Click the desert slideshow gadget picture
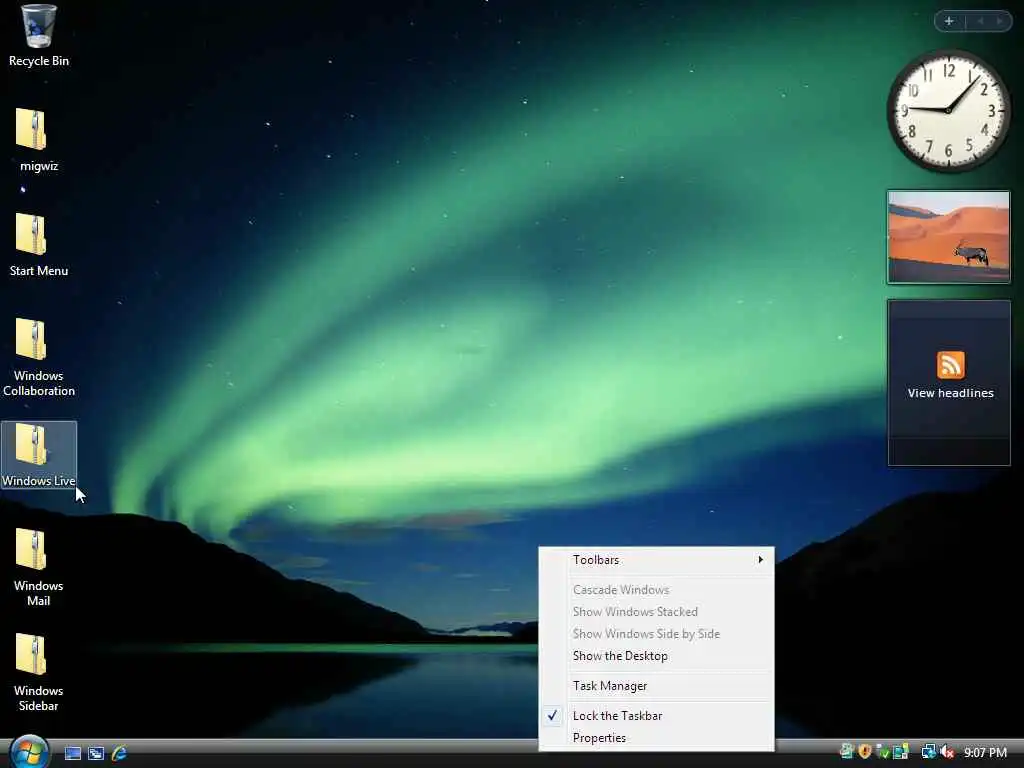The image size is (1024, 768). coord(948,237)
